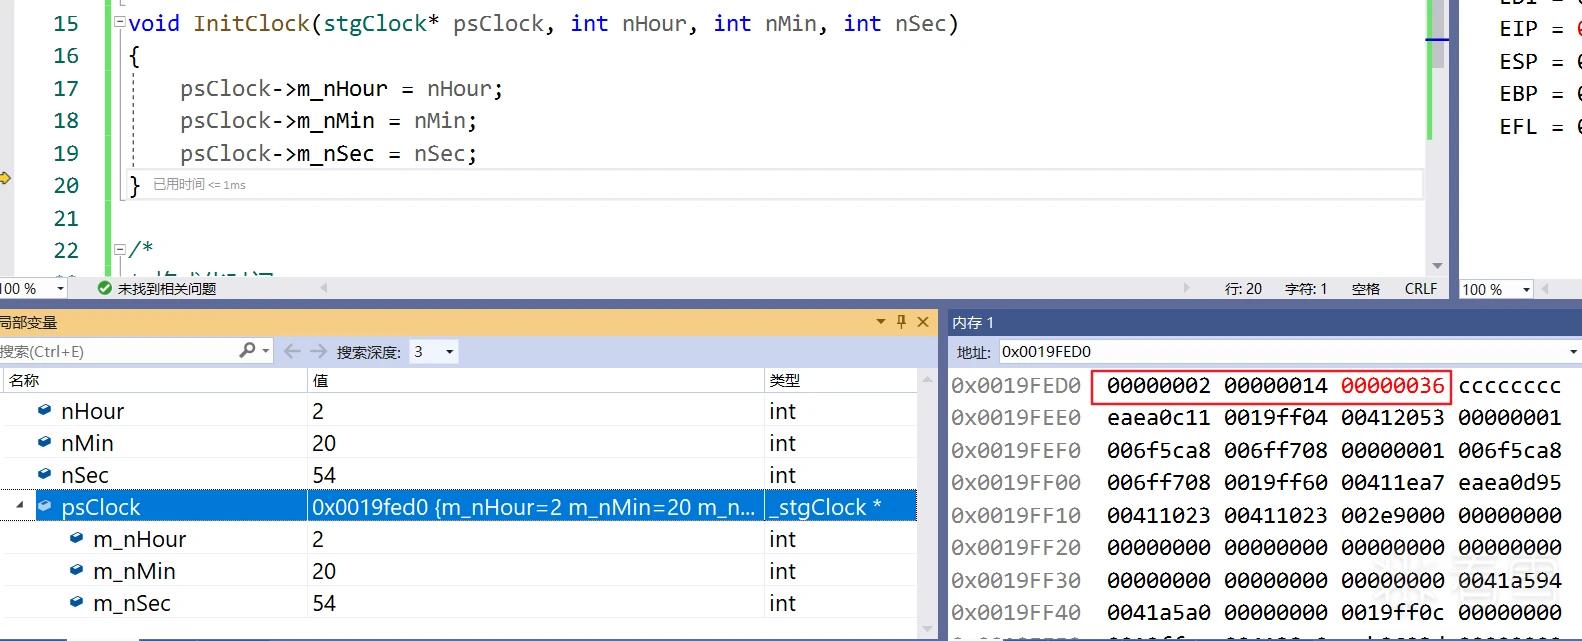Viewport: 1582px width, 641px height.
Task: Click the psClock value 0x0019fed0 cell
Action: click(x=535, y=507)
